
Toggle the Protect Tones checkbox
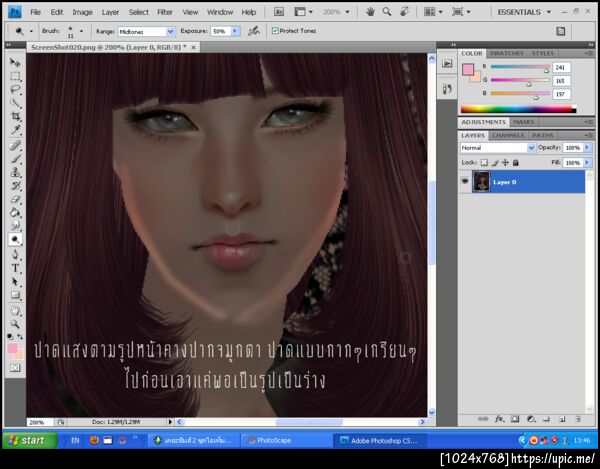(275, 31)
